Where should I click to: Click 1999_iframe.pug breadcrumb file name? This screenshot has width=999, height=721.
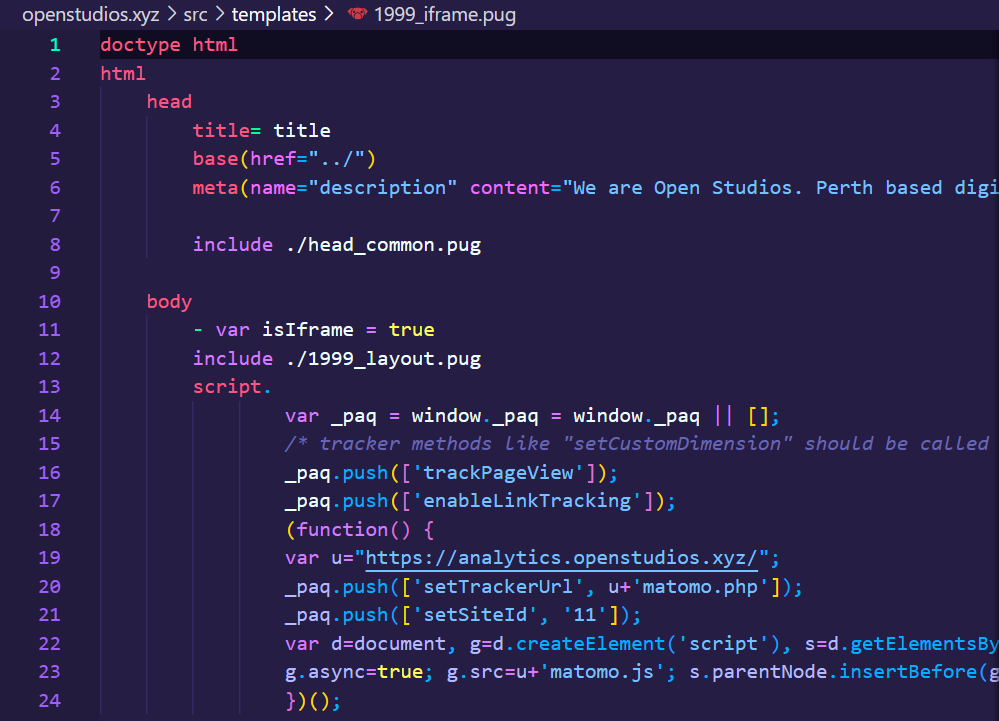point(445,14)
